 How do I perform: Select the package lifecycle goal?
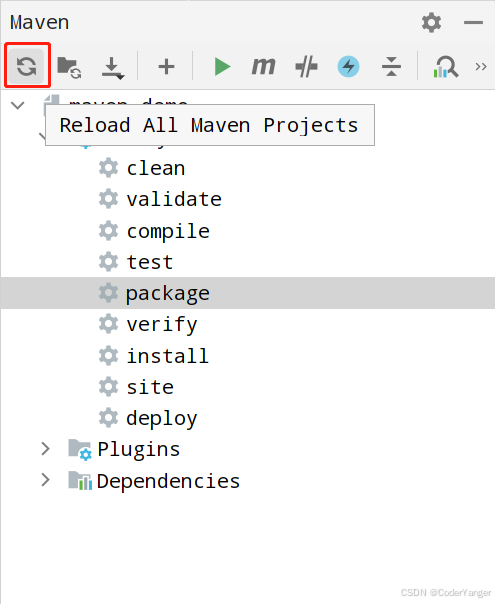coord(248,293)
